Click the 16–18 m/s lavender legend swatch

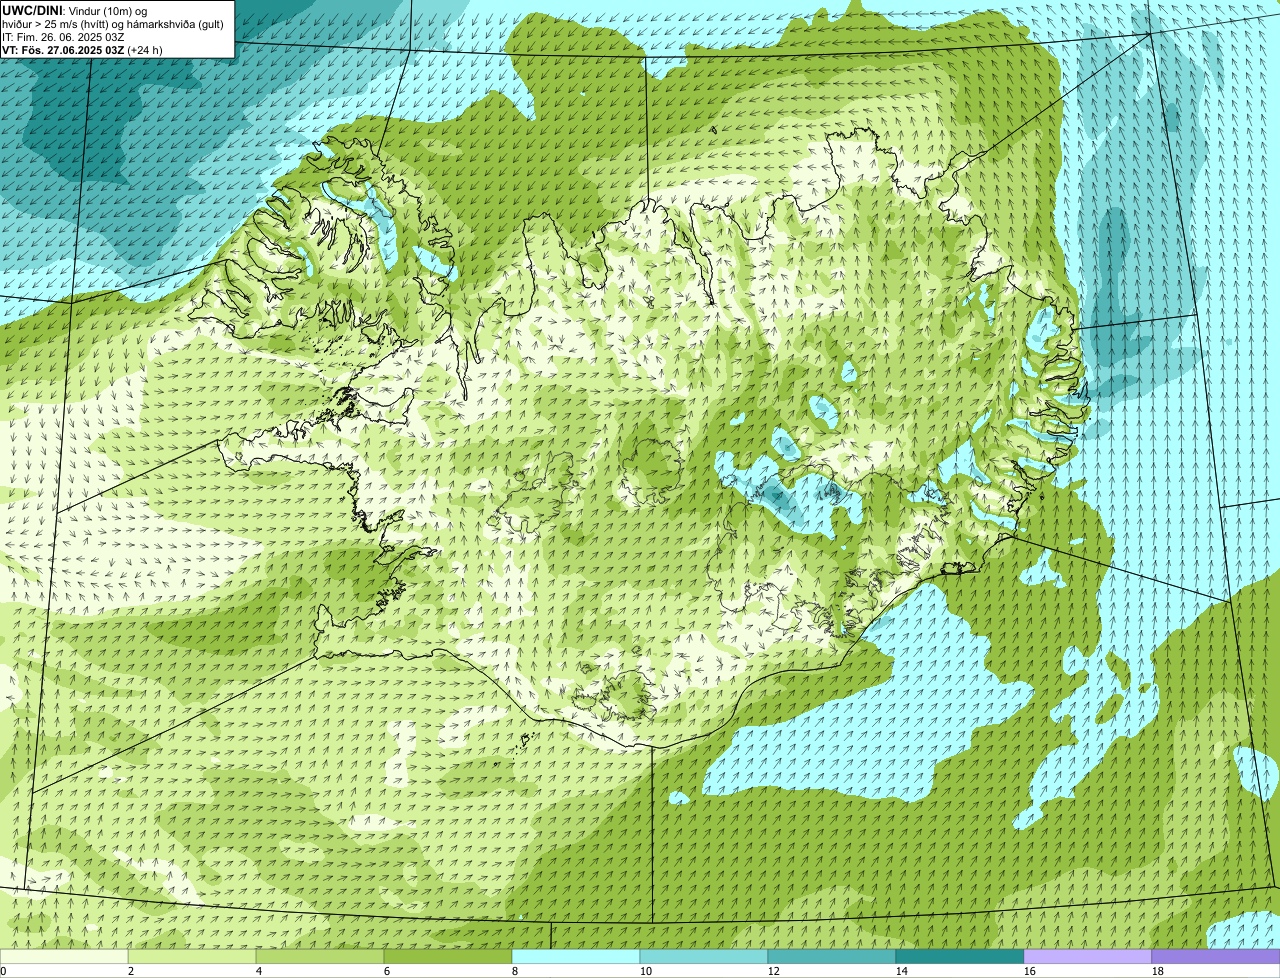coord(1088,956)
